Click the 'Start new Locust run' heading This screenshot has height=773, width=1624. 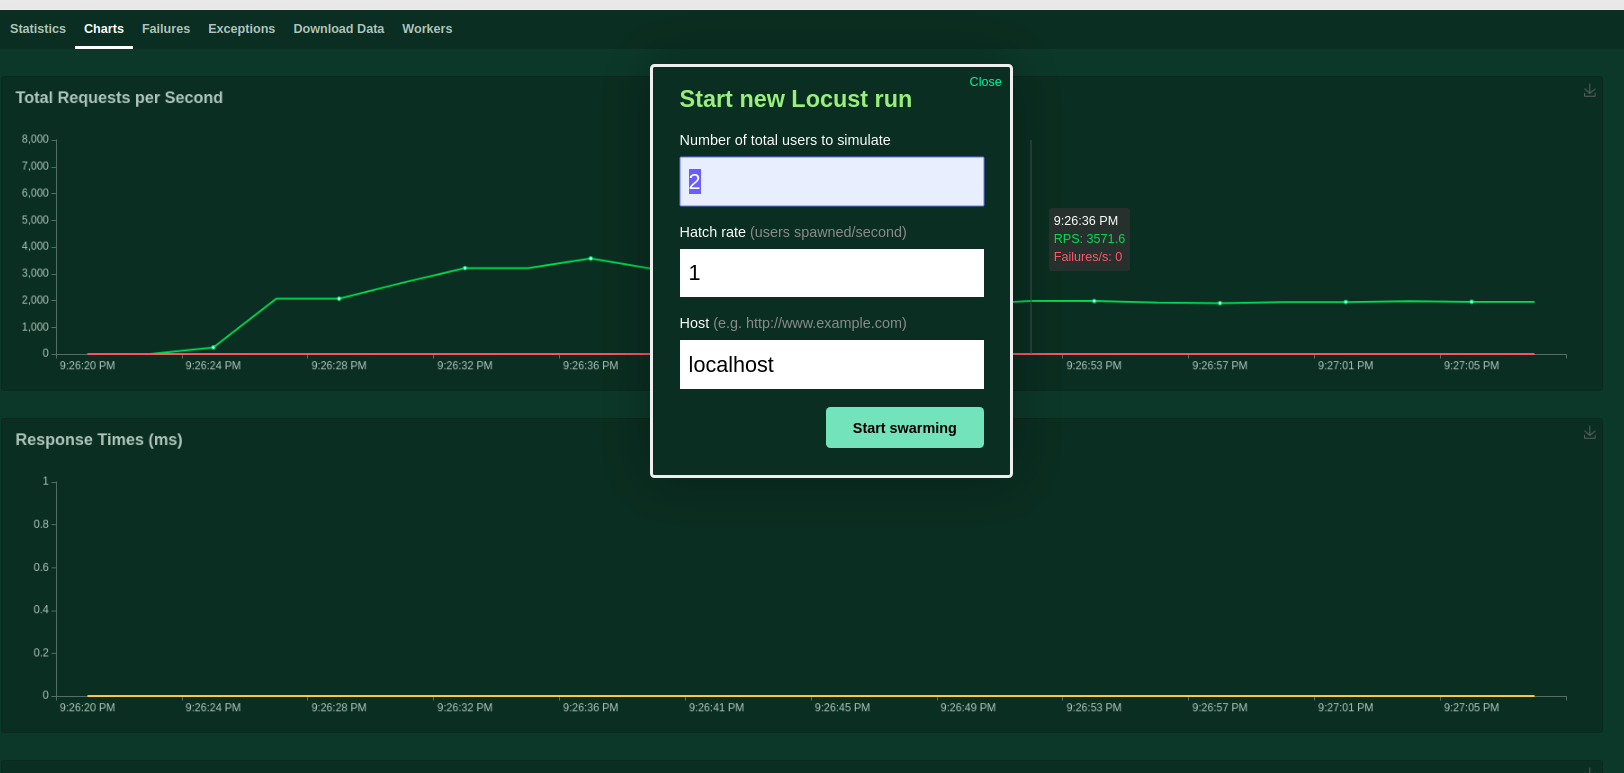(x=796, y=99)
